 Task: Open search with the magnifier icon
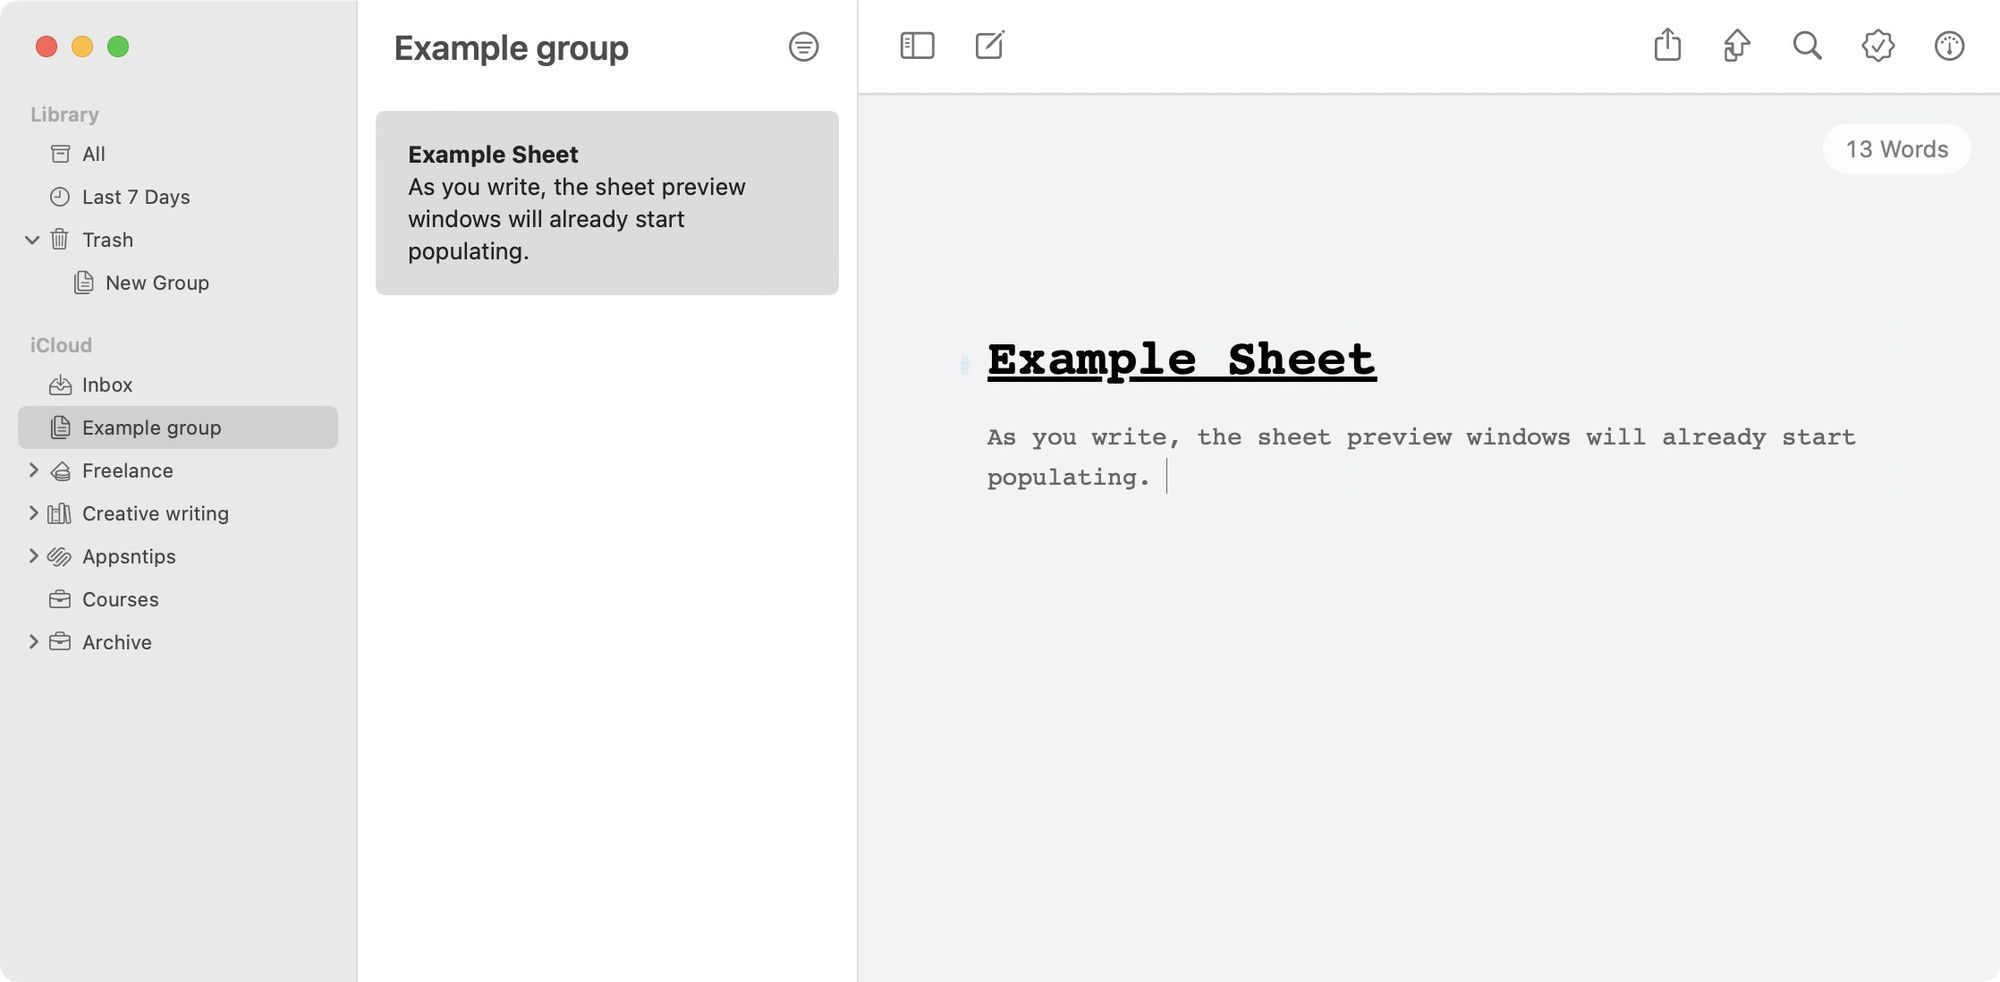1807,46
